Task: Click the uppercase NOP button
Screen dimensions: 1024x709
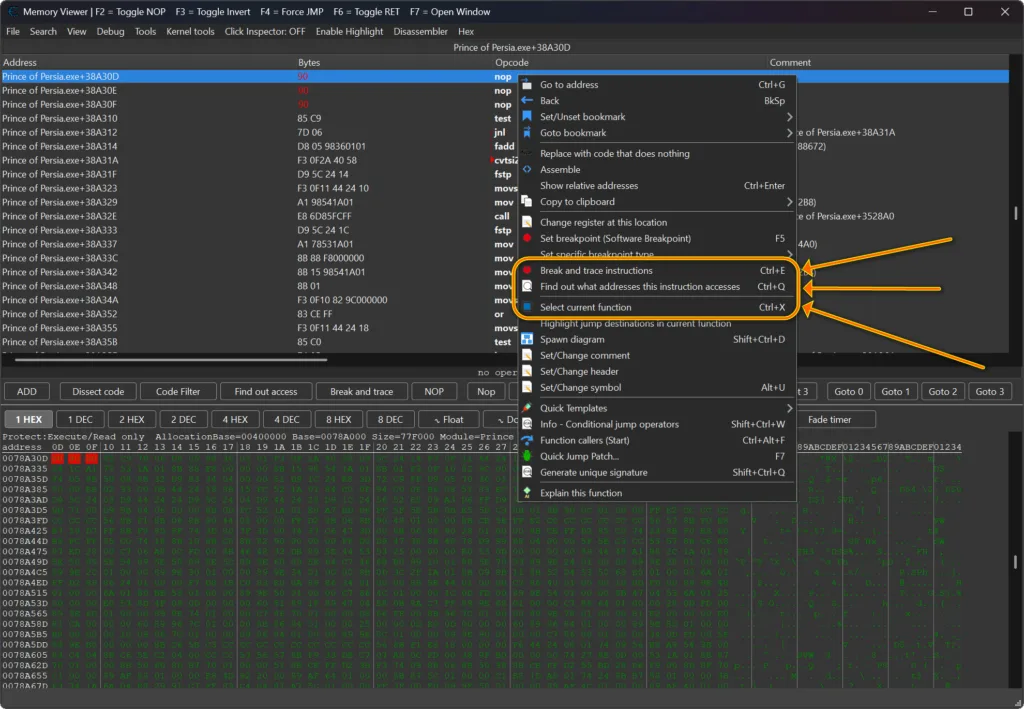Action: pyautogui.click(x=434, y=391)
